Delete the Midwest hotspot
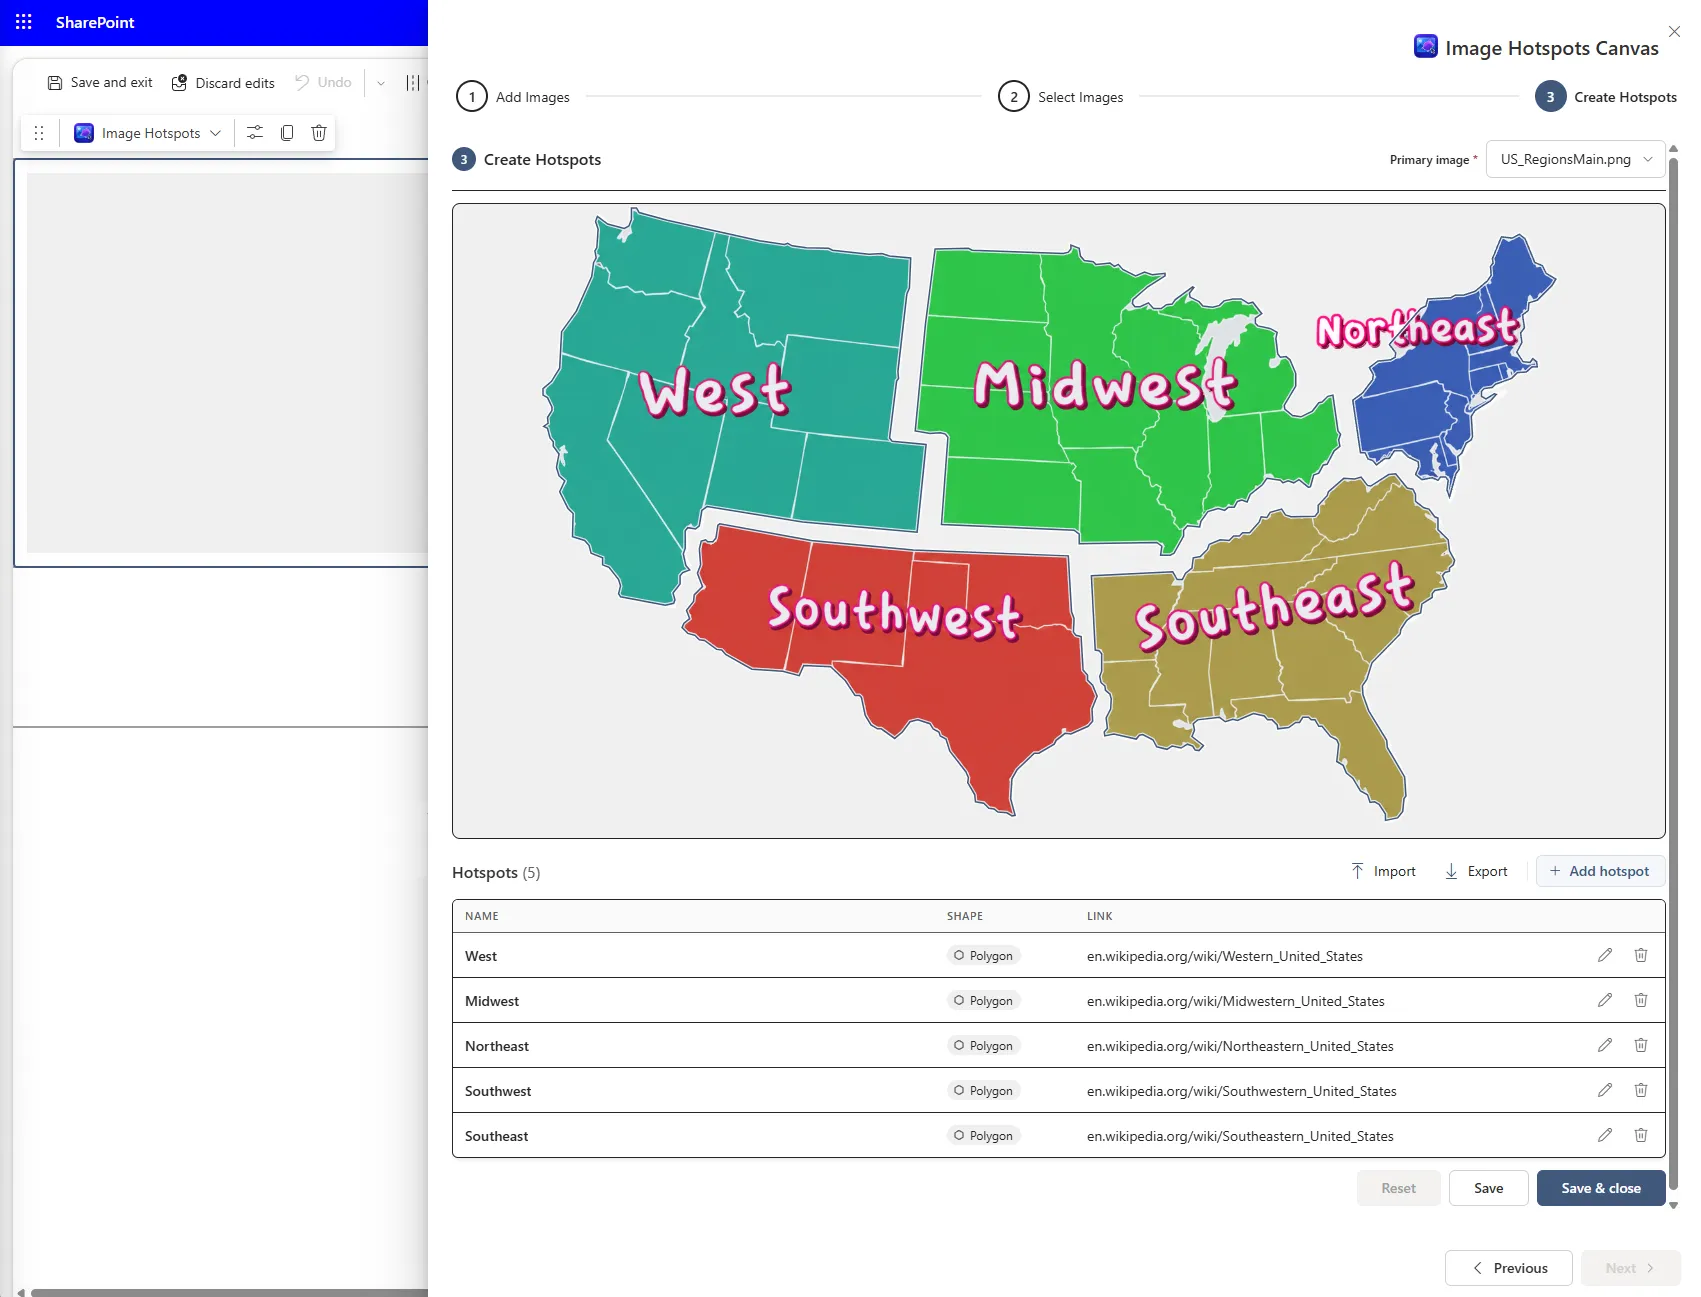1701x1297 pixels. (1641, 1000)
